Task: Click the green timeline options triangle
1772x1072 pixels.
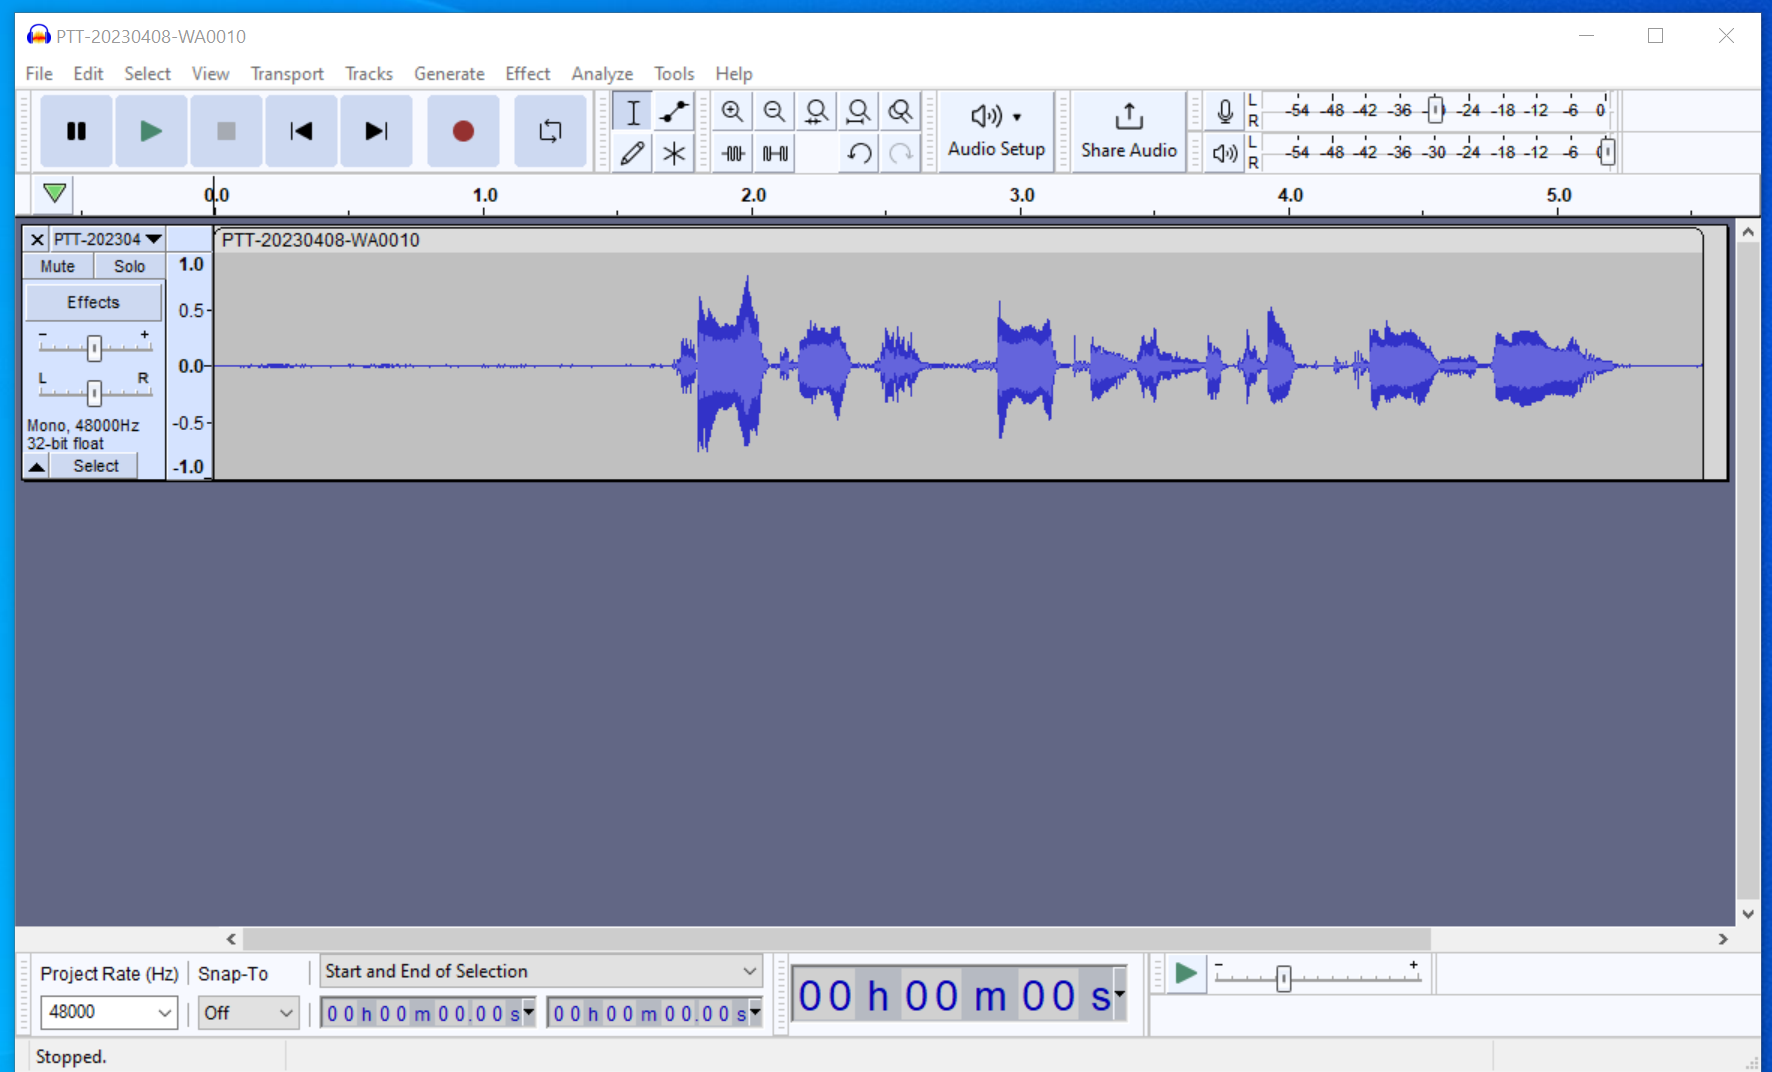Action: [55, 193]
